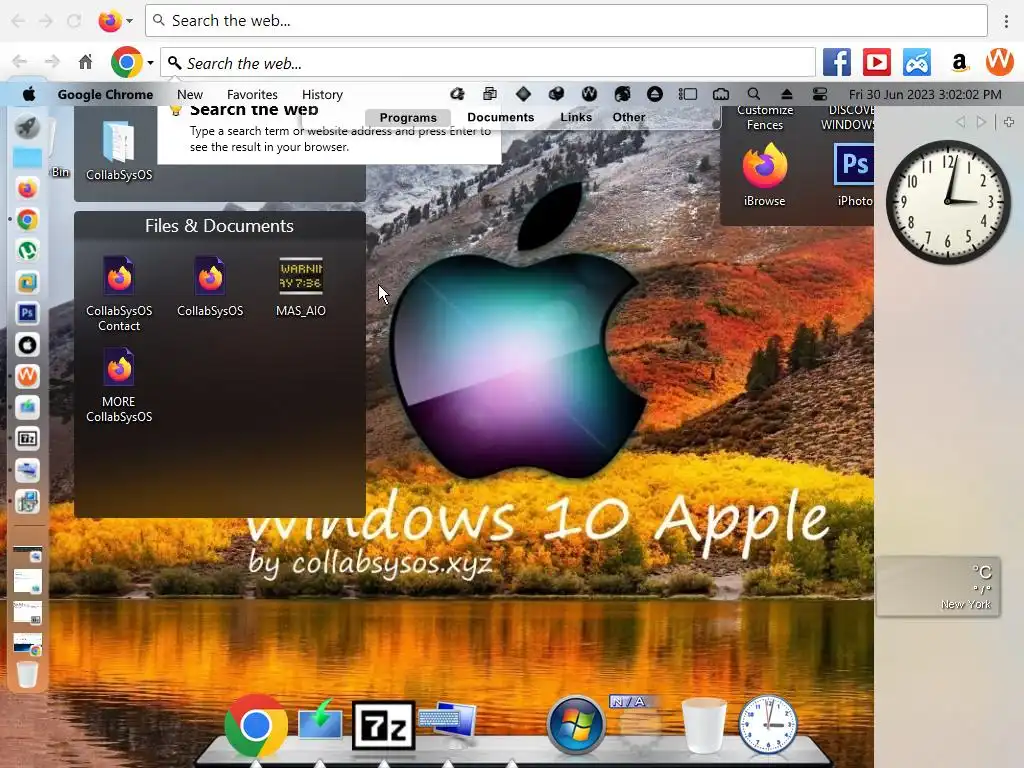Open trash at bottom of left dock
Screen dimensions: 1024x768
tap(27, 674)
